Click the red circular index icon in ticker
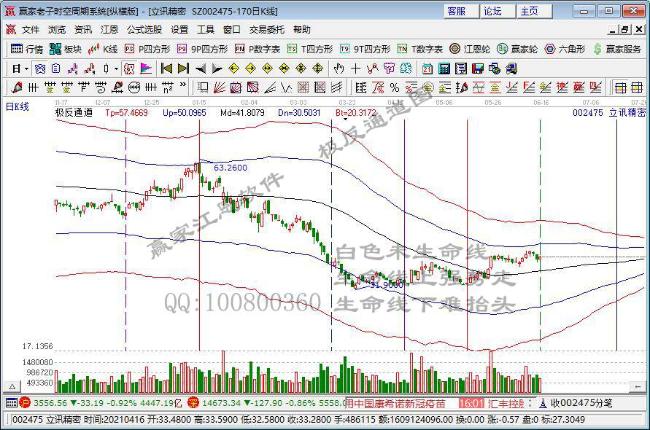Viewport: 650px width, 430px height. coord(25,402)
